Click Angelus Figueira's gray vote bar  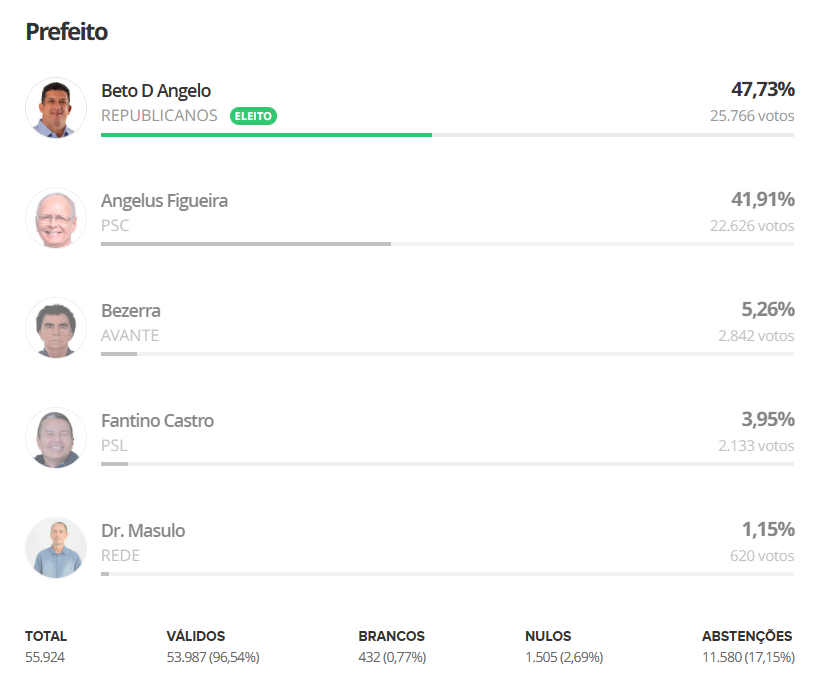pos(245,244)
